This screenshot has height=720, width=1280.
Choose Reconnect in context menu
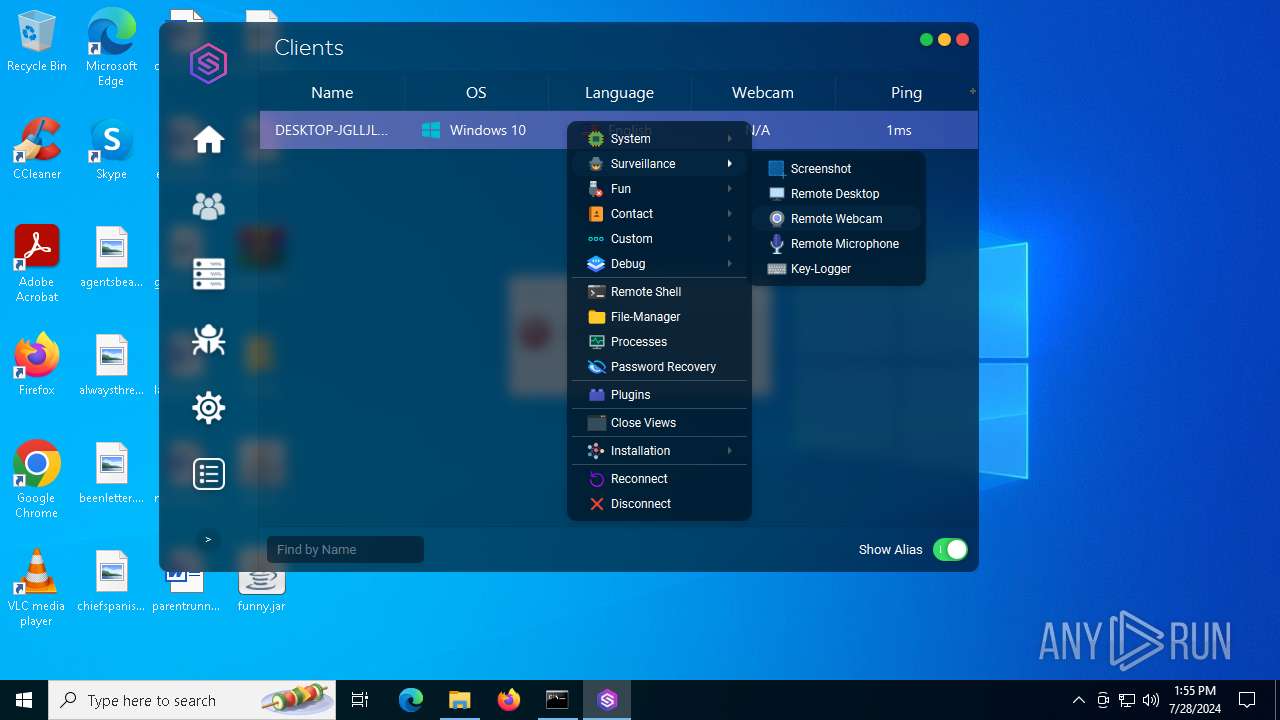[x=660, y=478]
